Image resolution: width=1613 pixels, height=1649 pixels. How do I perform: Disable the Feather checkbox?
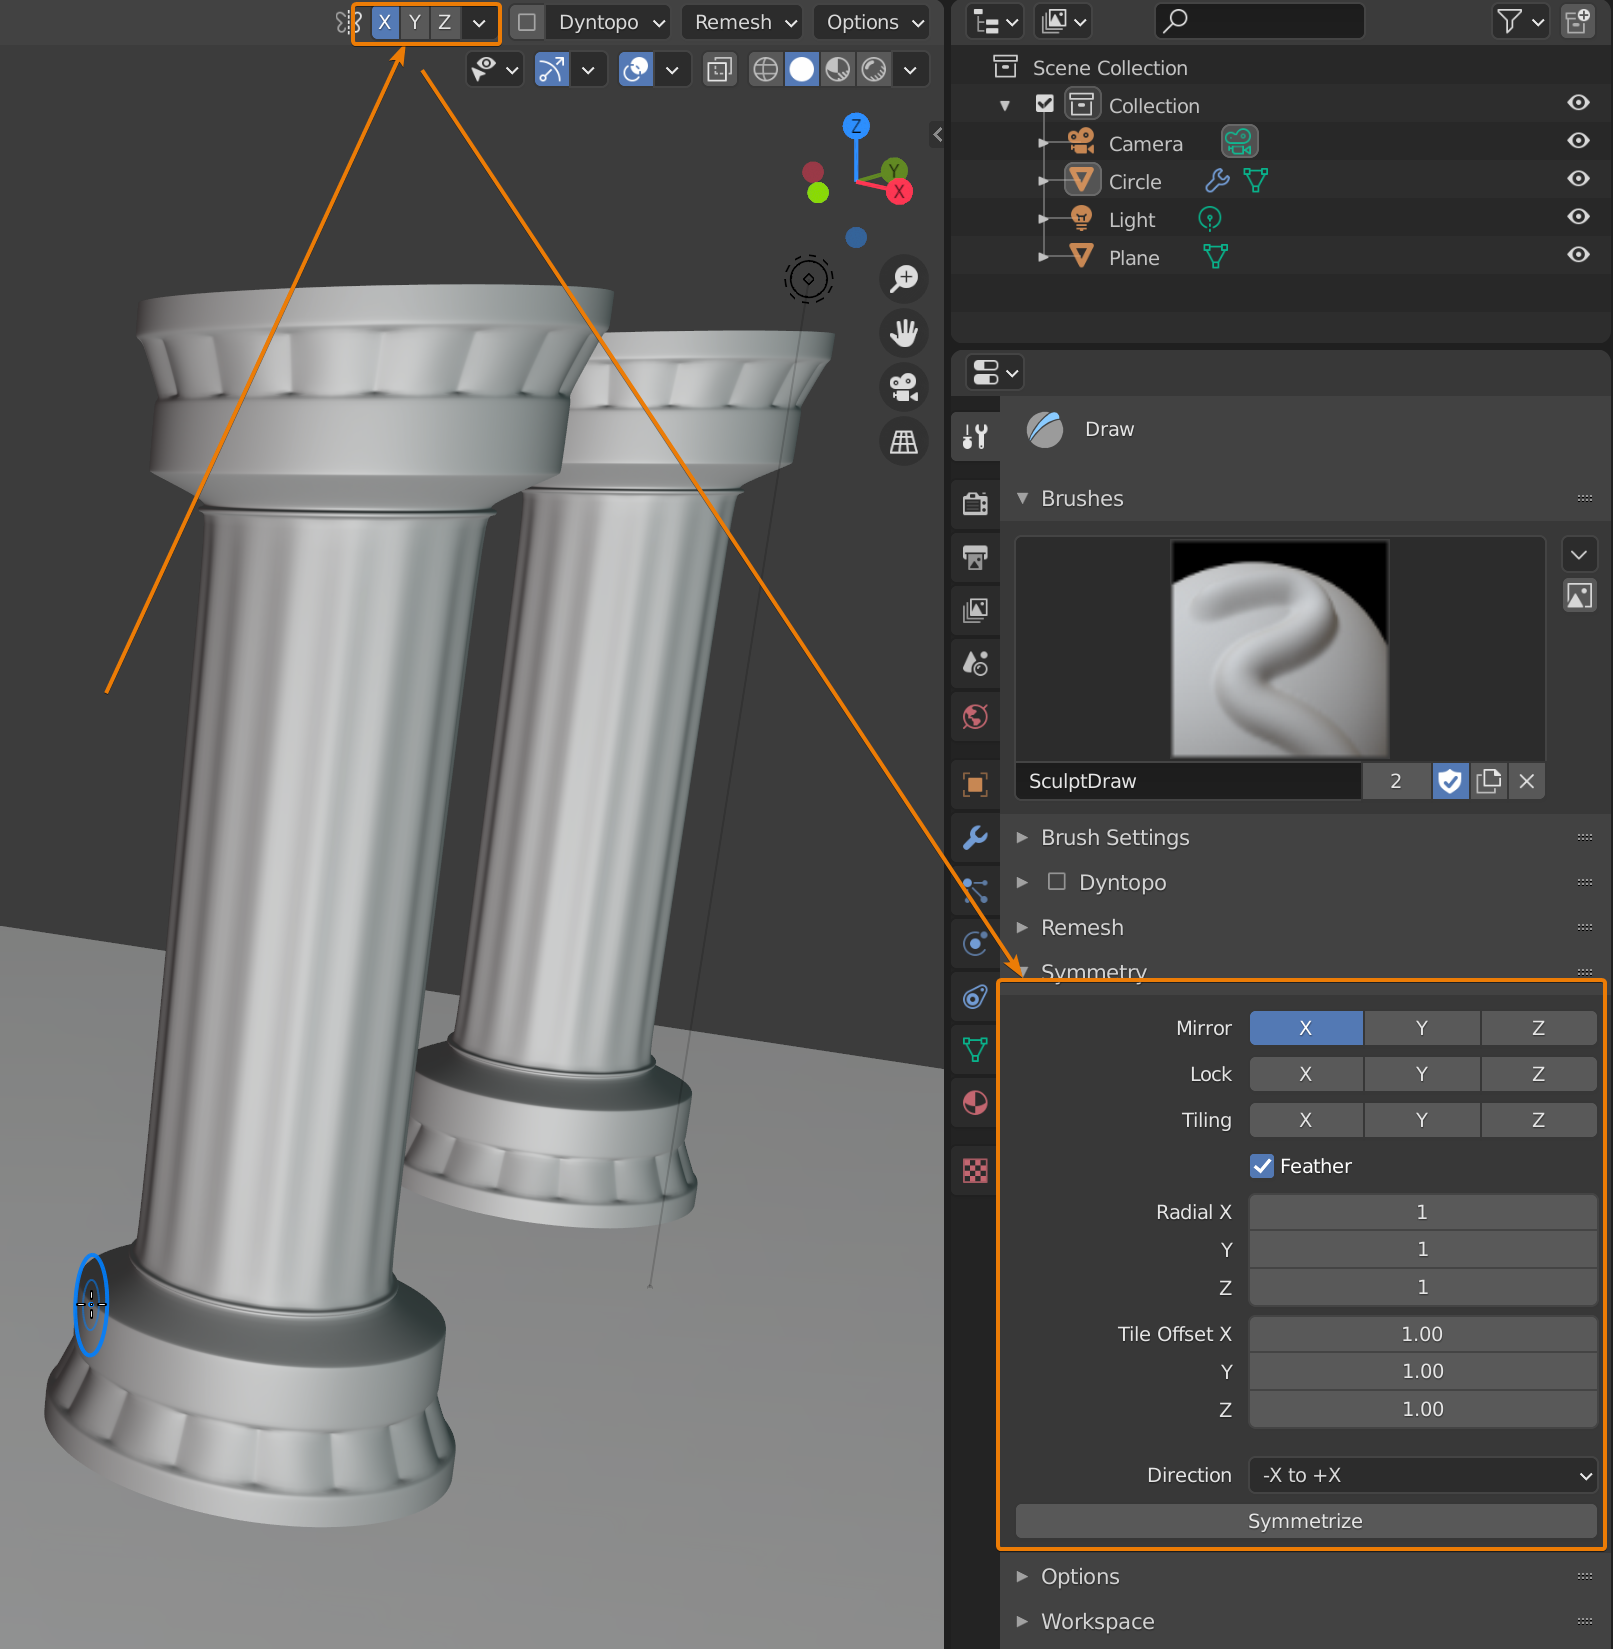(1262, 1166)
